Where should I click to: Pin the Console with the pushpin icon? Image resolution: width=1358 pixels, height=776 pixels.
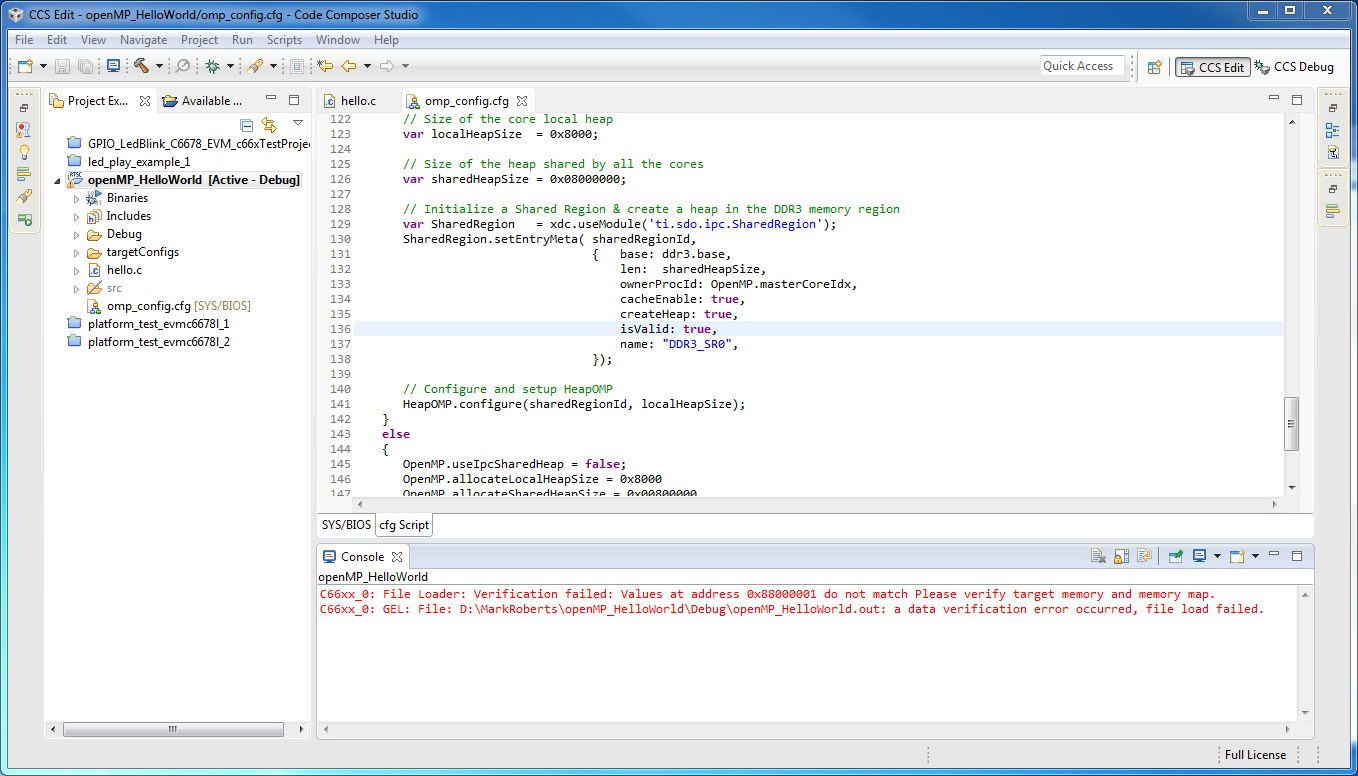[1175, 556]
